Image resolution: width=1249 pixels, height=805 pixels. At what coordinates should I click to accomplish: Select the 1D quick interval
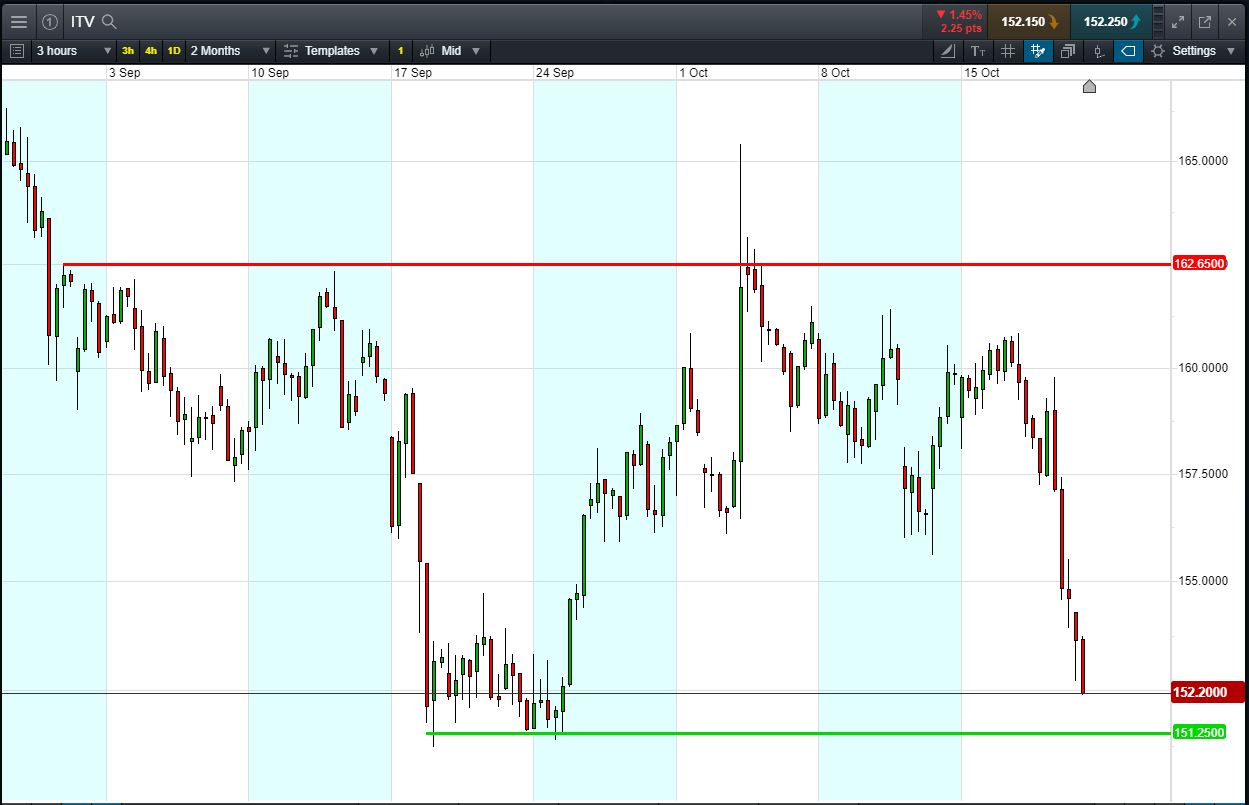174,50
